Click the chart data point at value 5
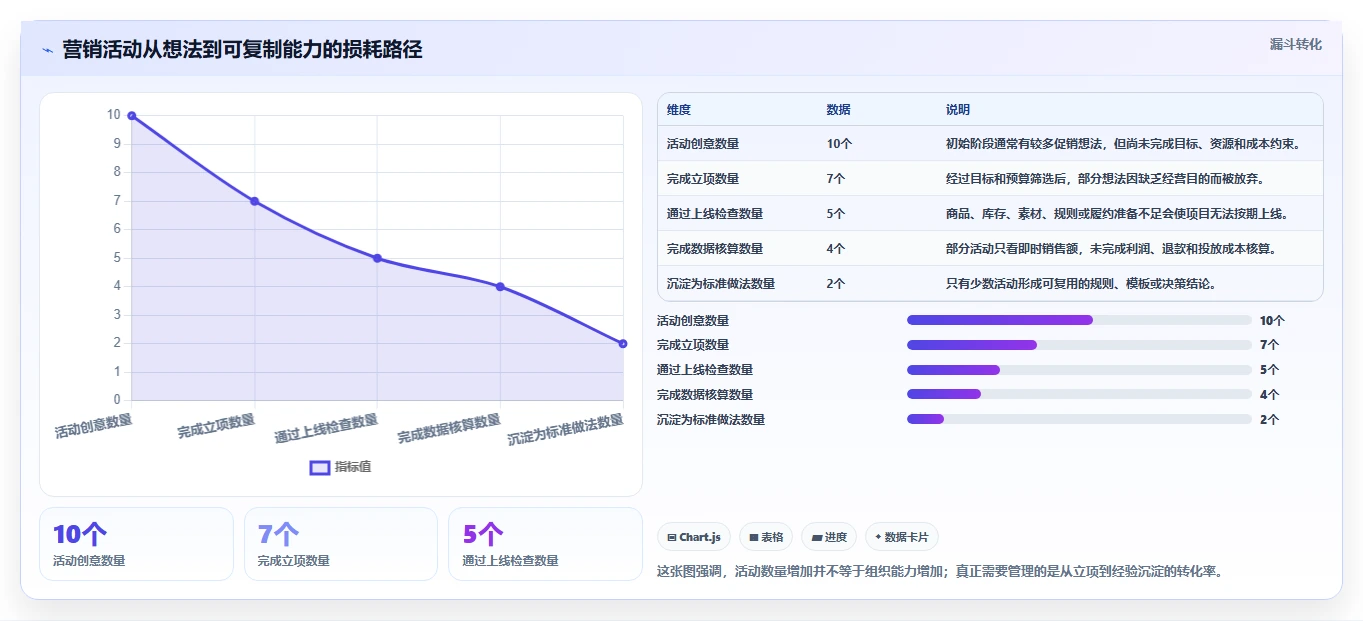1363x621 pixels. [377, 258]
